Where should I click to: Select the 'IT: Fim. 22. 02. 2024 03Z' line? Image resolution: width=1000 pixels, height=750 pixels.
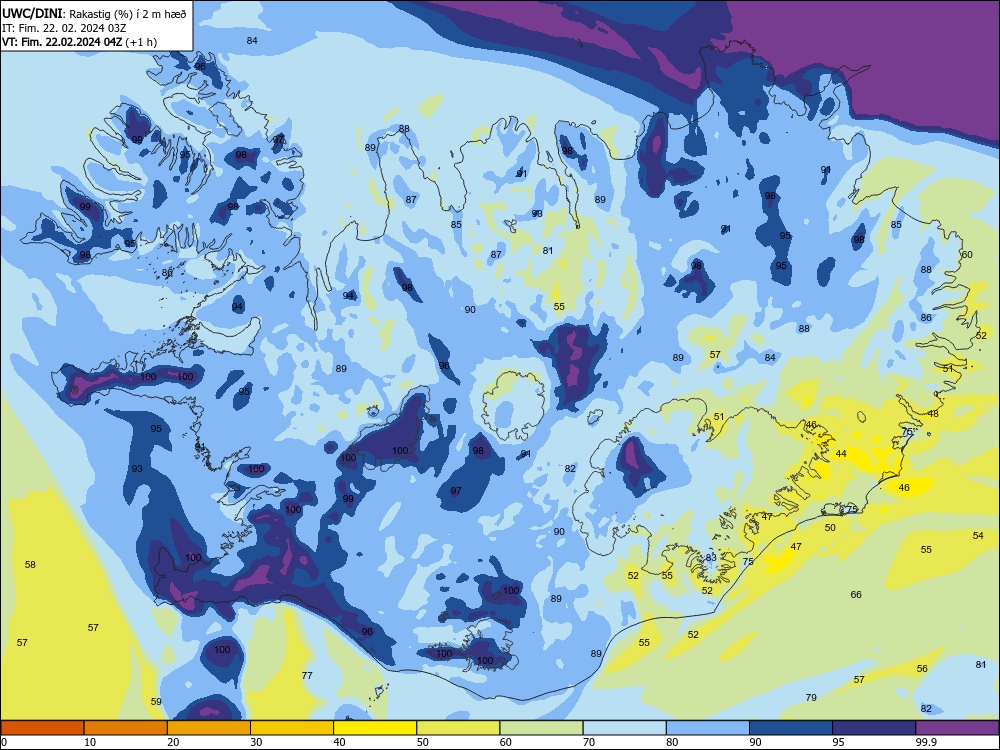pyautogui.click(x=64, y=28)
